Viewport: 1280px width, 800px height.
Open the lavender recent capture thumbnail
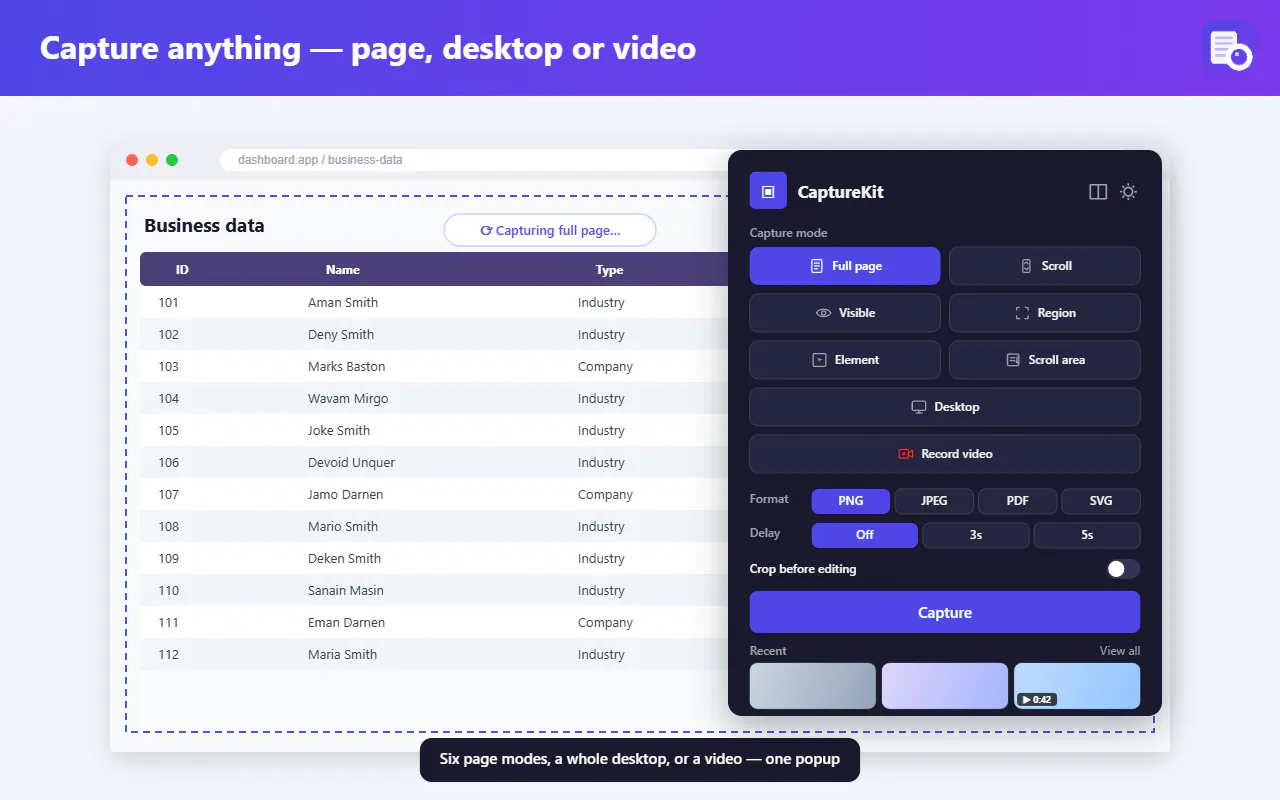[945, 686]
